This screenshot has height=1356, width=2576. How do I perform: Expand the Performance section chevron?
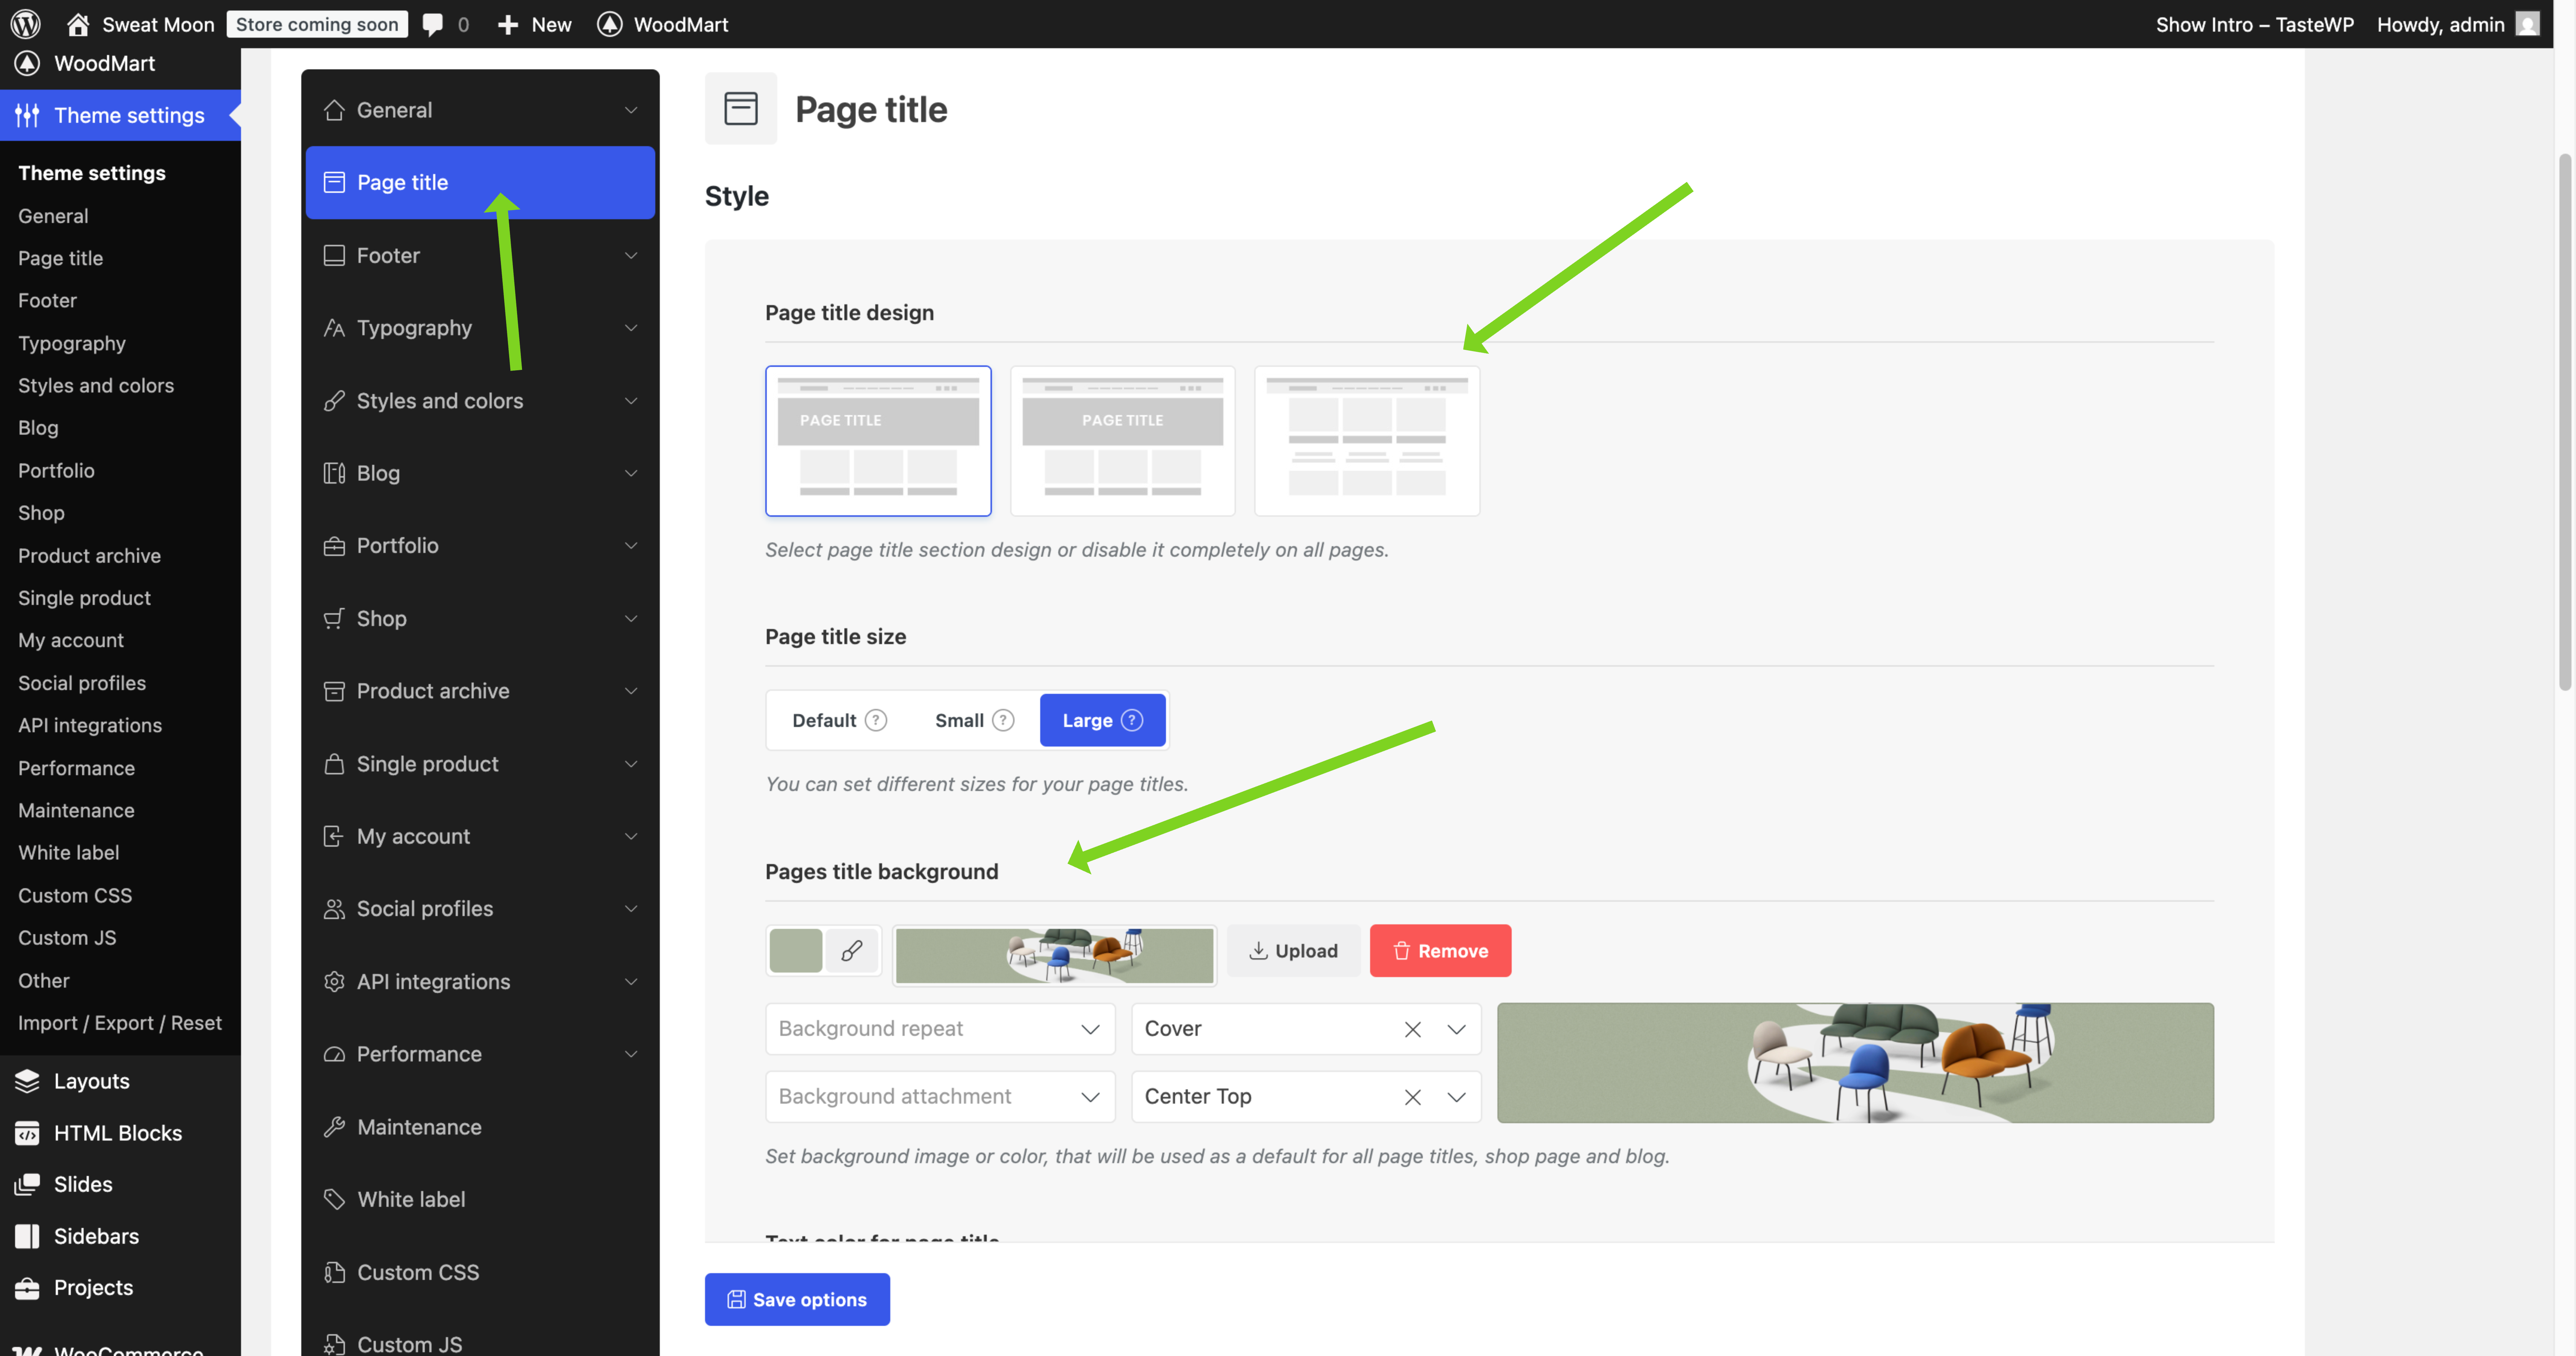click(x=631, y=1054)
